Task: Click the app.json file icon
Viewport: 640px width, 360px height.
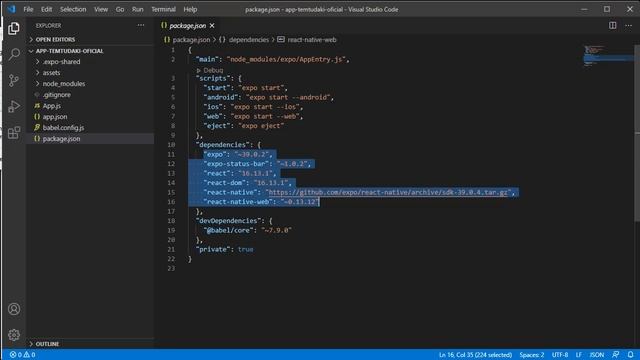Action: click(37, 117)
